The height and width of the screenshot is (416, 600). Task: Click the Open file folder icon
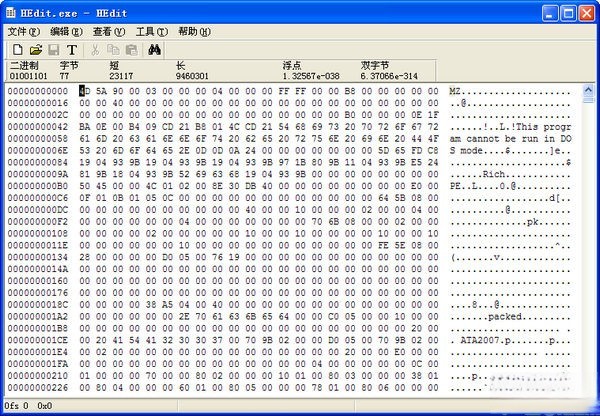[x=36, y=49]
